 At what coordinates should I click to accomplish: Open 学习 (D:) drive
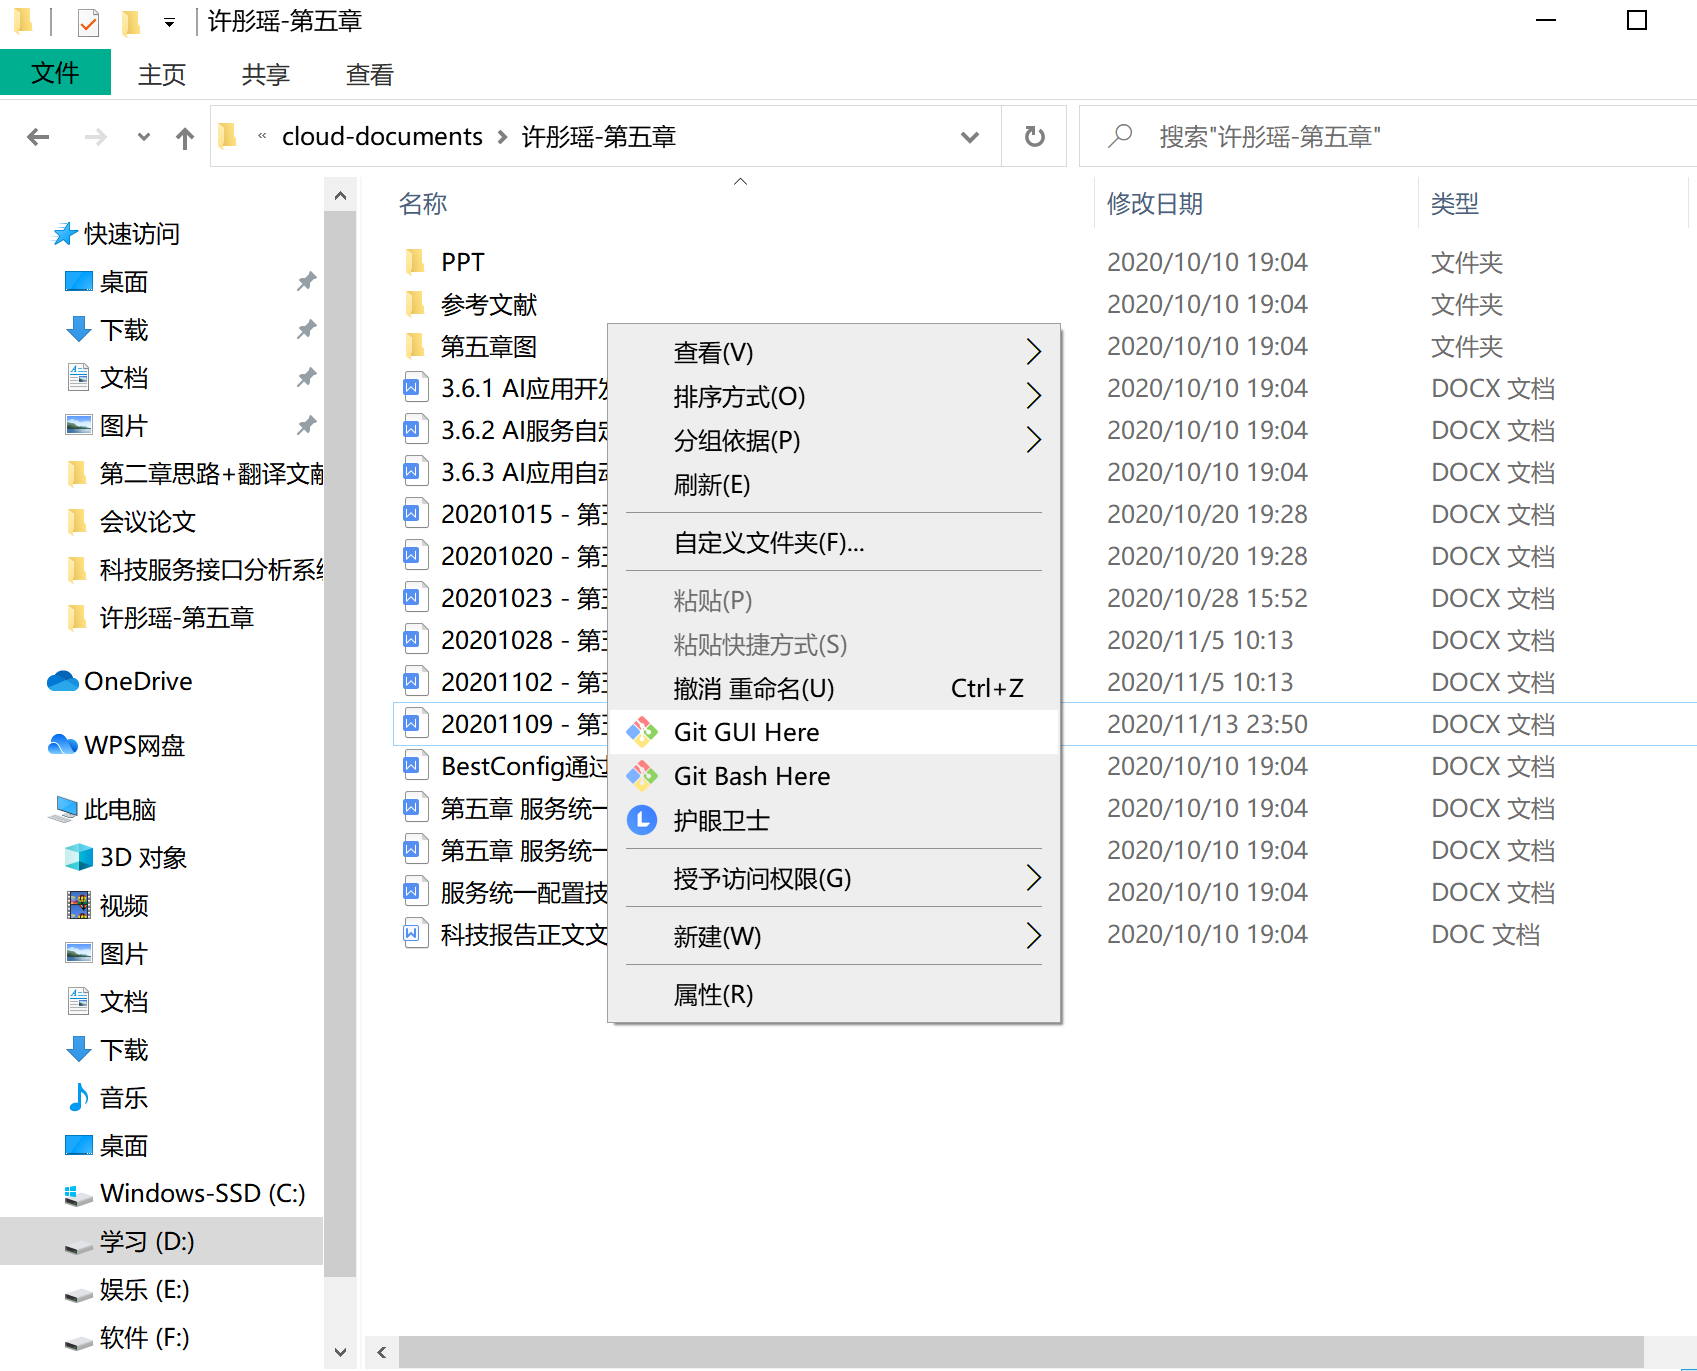point(161,1242)
